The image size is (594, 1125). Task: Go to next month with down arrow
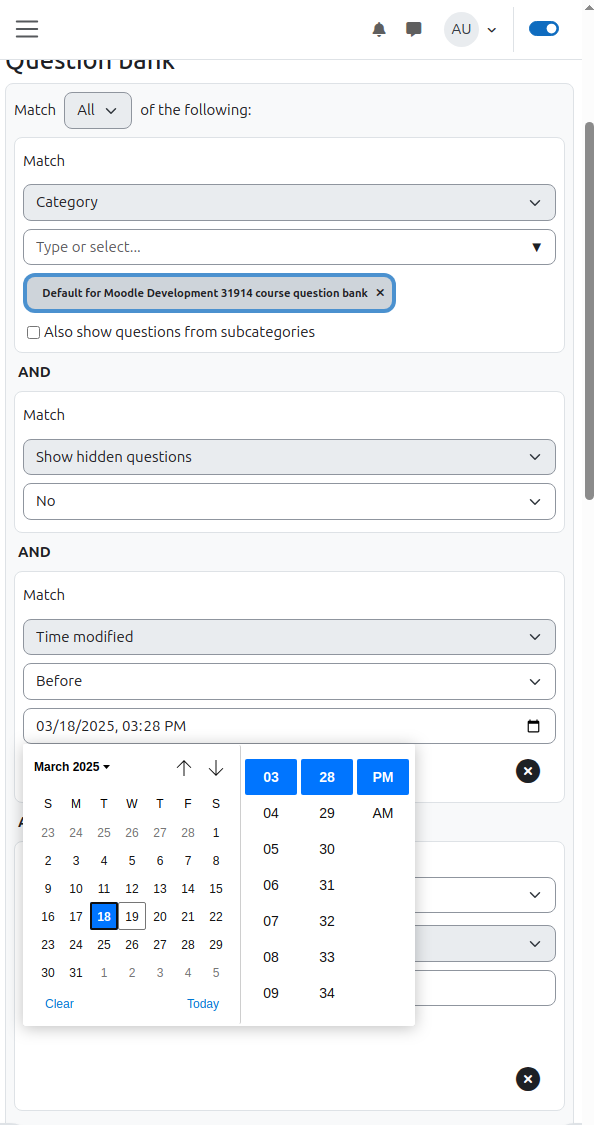click(x=216, y=768)
